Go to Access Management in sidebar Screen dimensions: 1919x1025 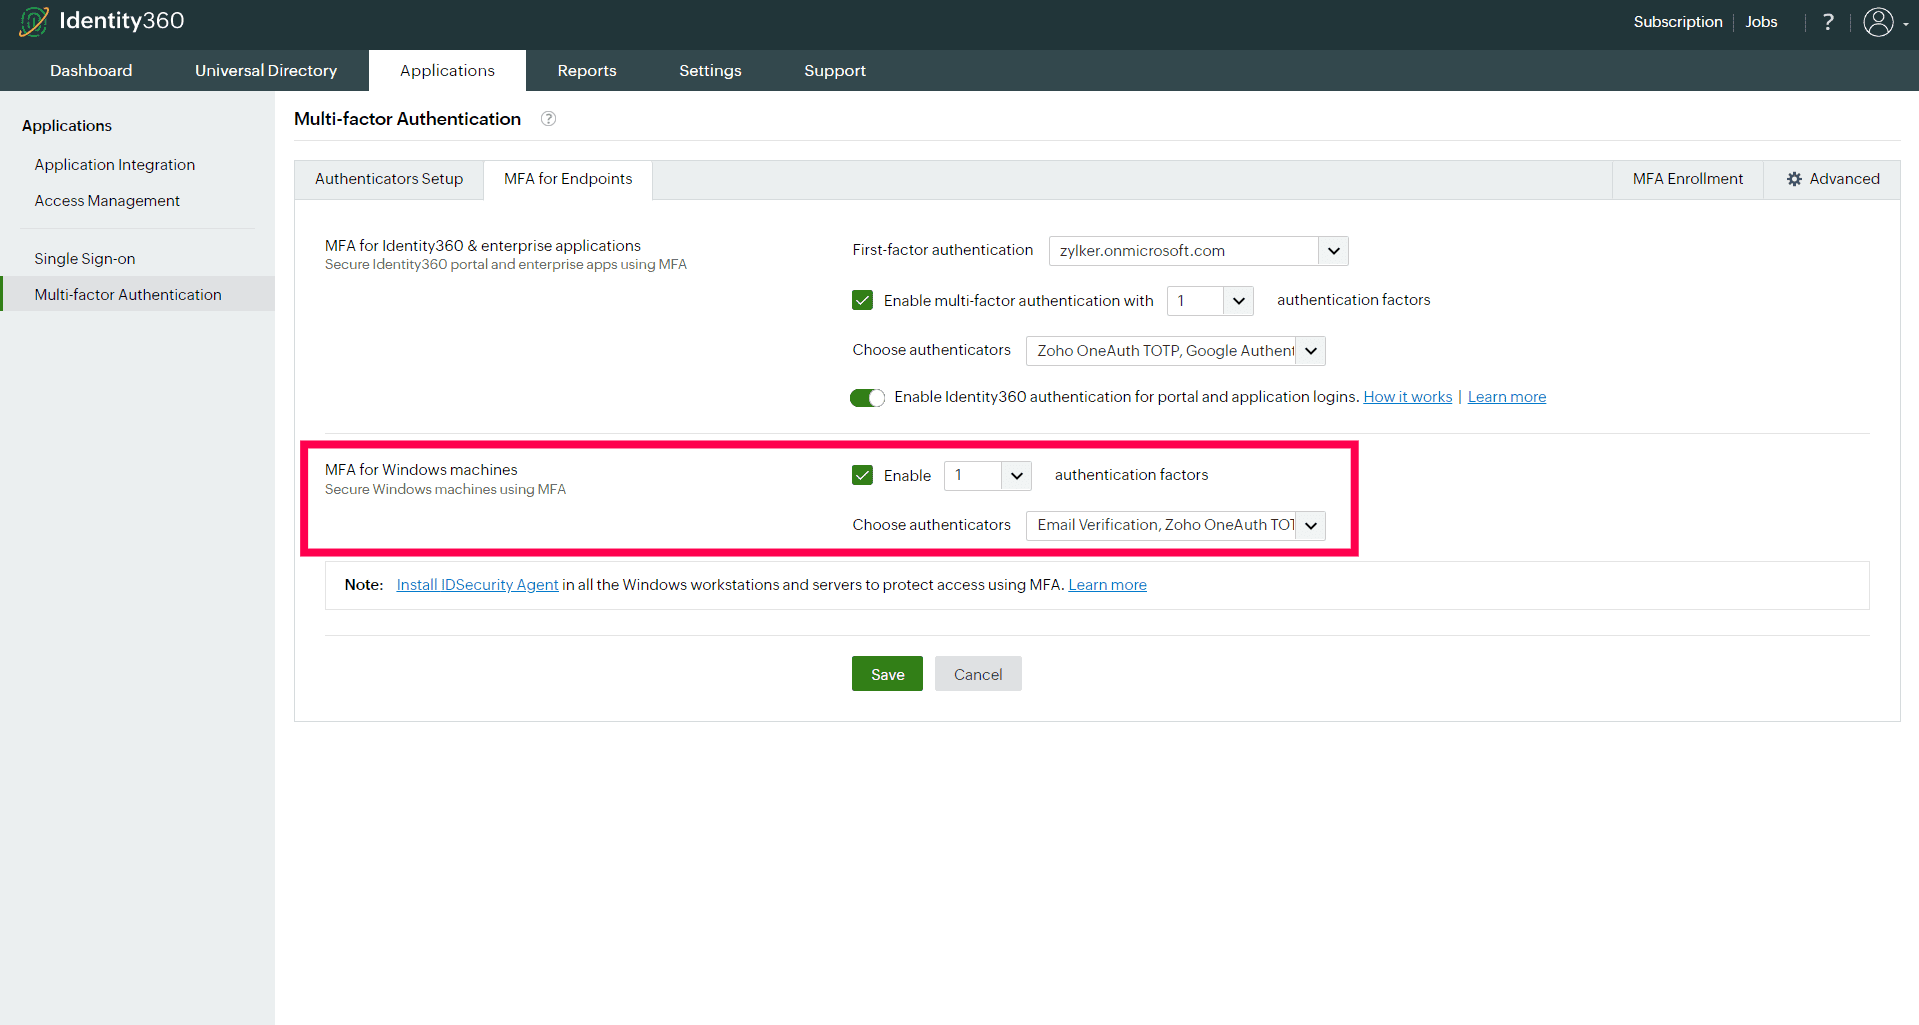tap(107, 201)
